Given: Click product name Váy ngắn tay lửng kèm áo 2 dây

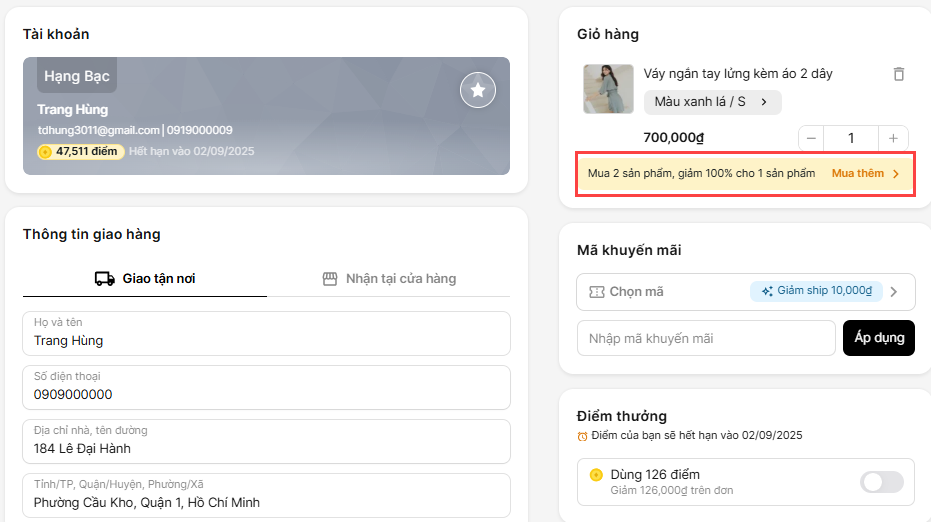Looking at the screenshot, I should tap(737, 74).
